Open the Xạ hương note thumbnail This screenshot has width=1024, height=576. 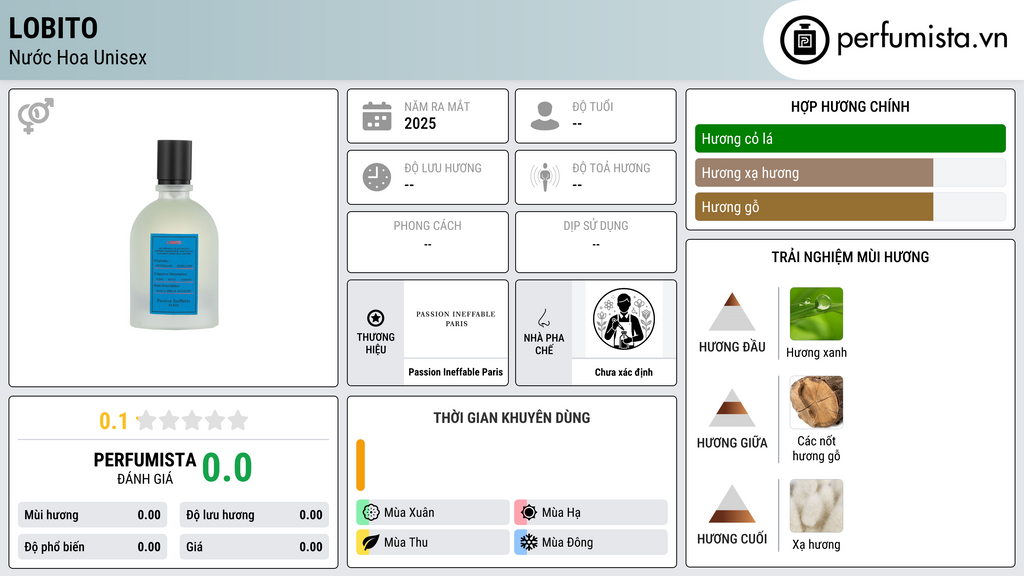point(816,506)
